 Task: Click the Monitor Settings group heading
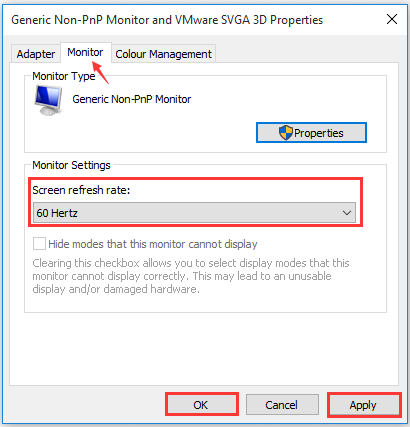pos(71,165)
